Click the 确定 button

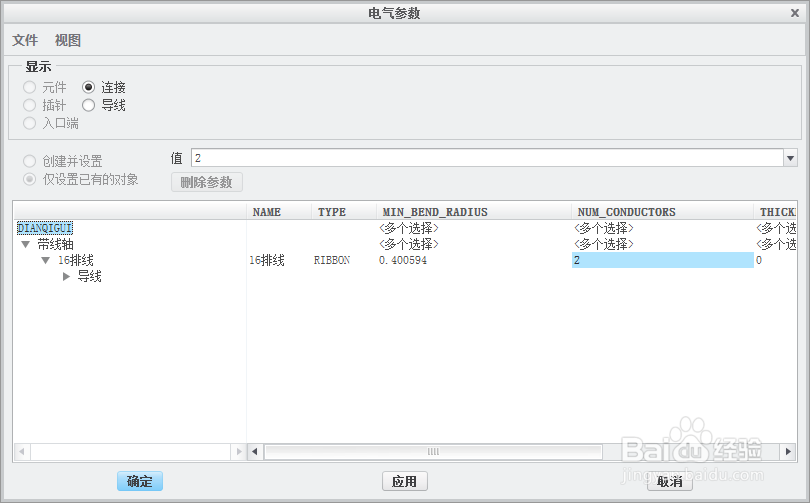pos(139,481)
